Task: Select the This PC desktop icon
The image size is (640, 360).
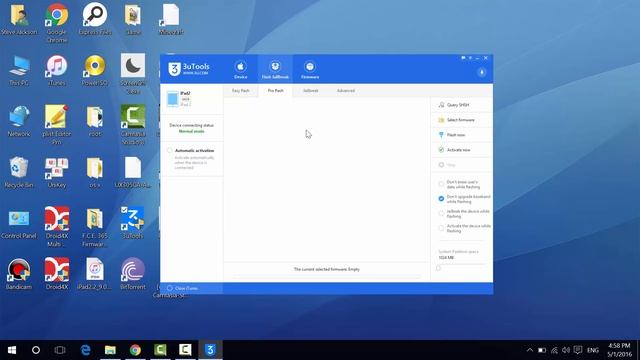Action: (x=19, y=70)
